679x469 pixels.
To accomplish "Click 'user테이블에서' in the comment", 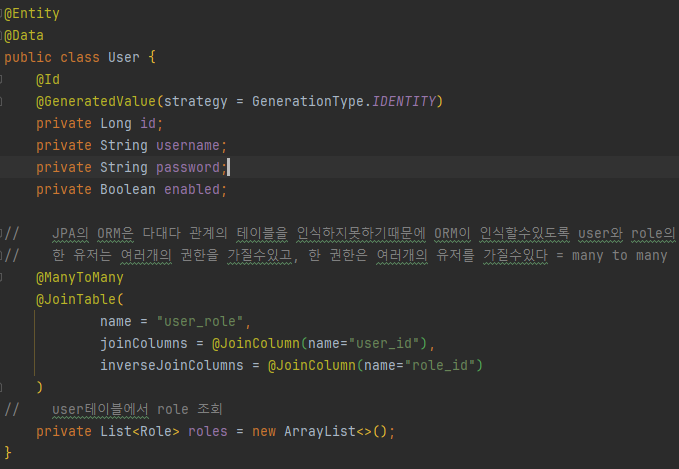I will [100, 410].
